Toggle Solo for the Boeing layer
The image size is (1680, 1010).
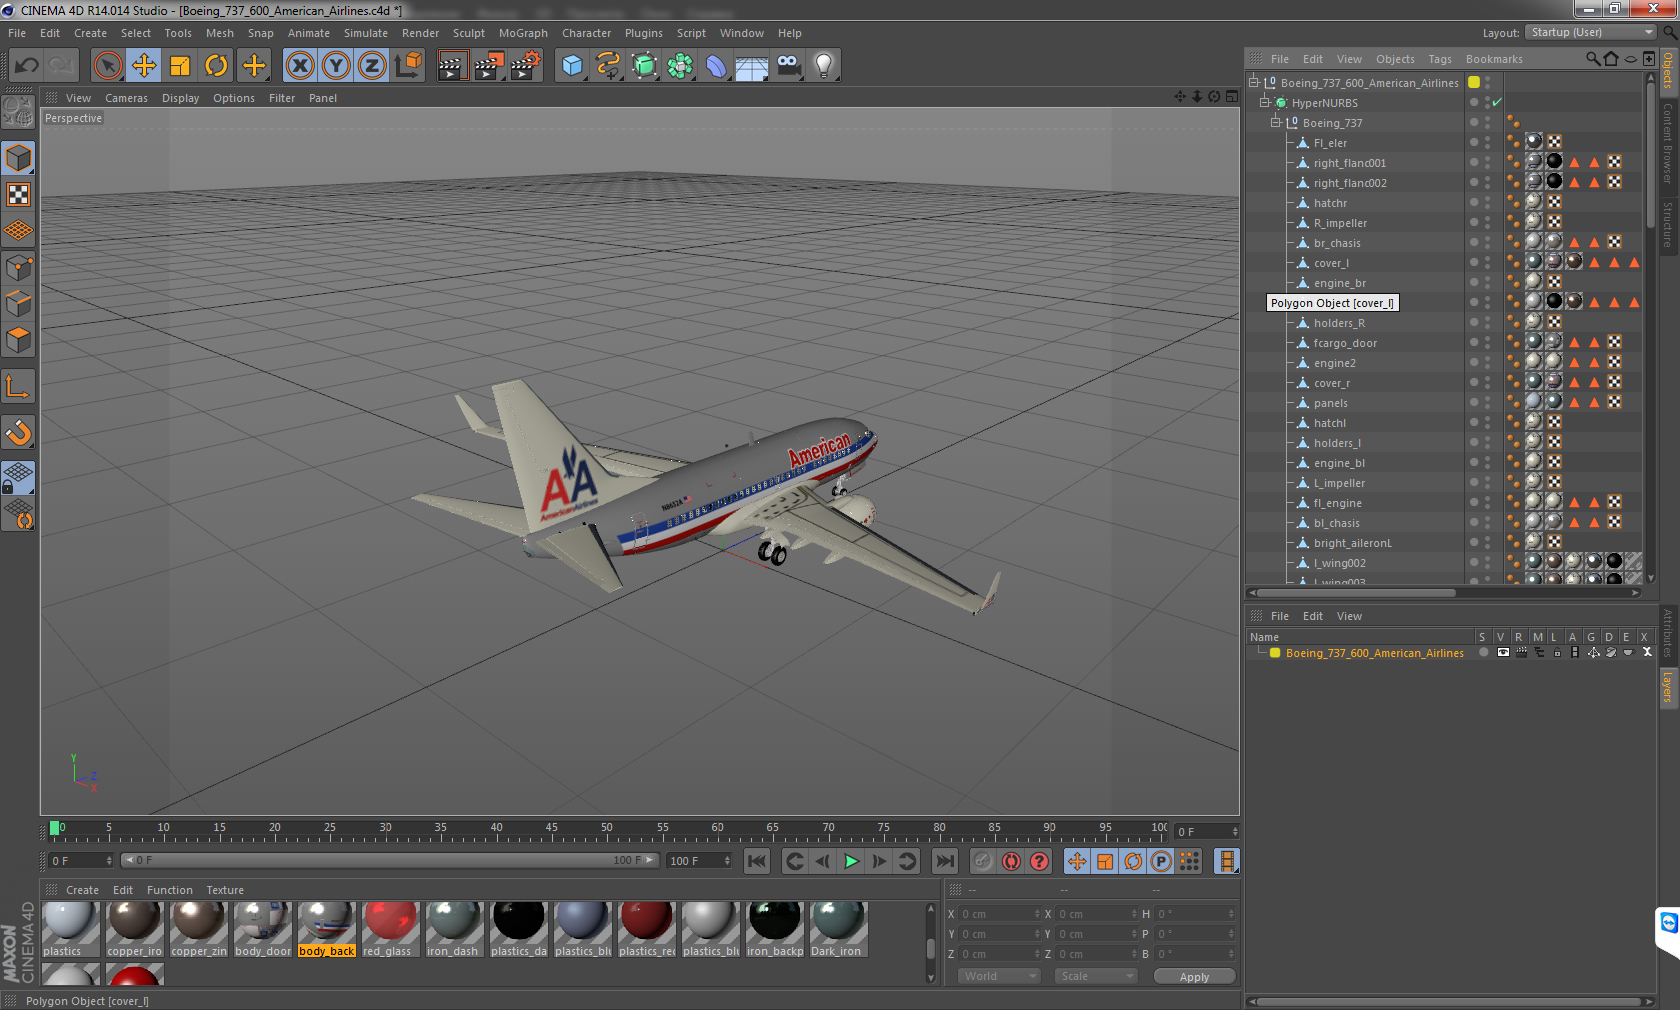tap(1483, 653)
